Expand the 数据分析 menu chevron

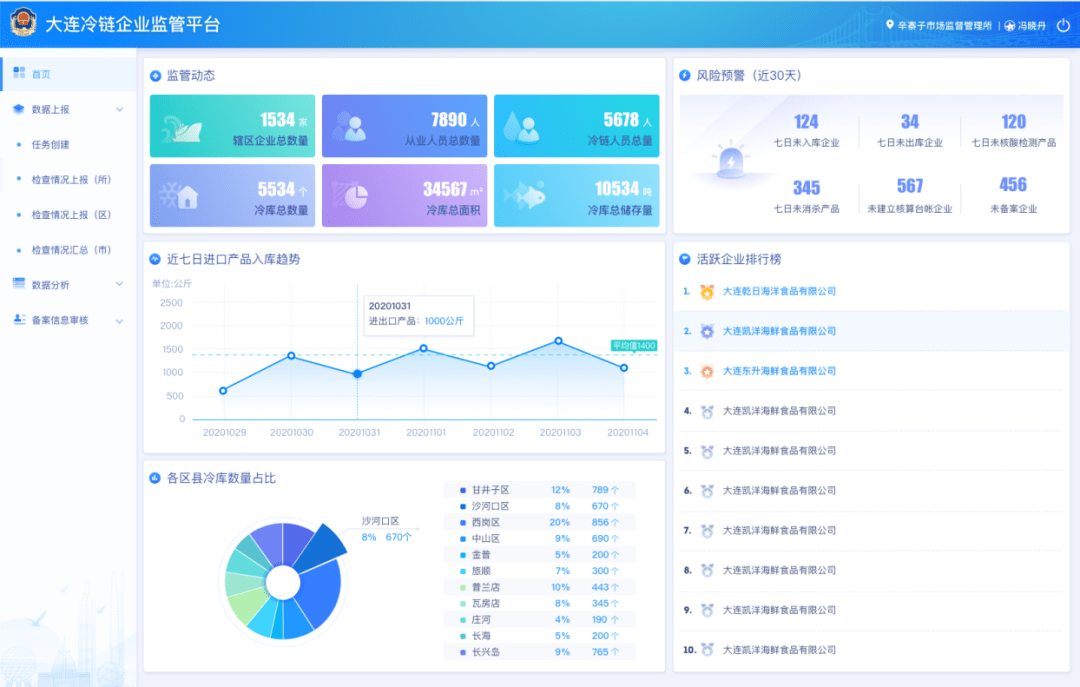coord(120,285)
